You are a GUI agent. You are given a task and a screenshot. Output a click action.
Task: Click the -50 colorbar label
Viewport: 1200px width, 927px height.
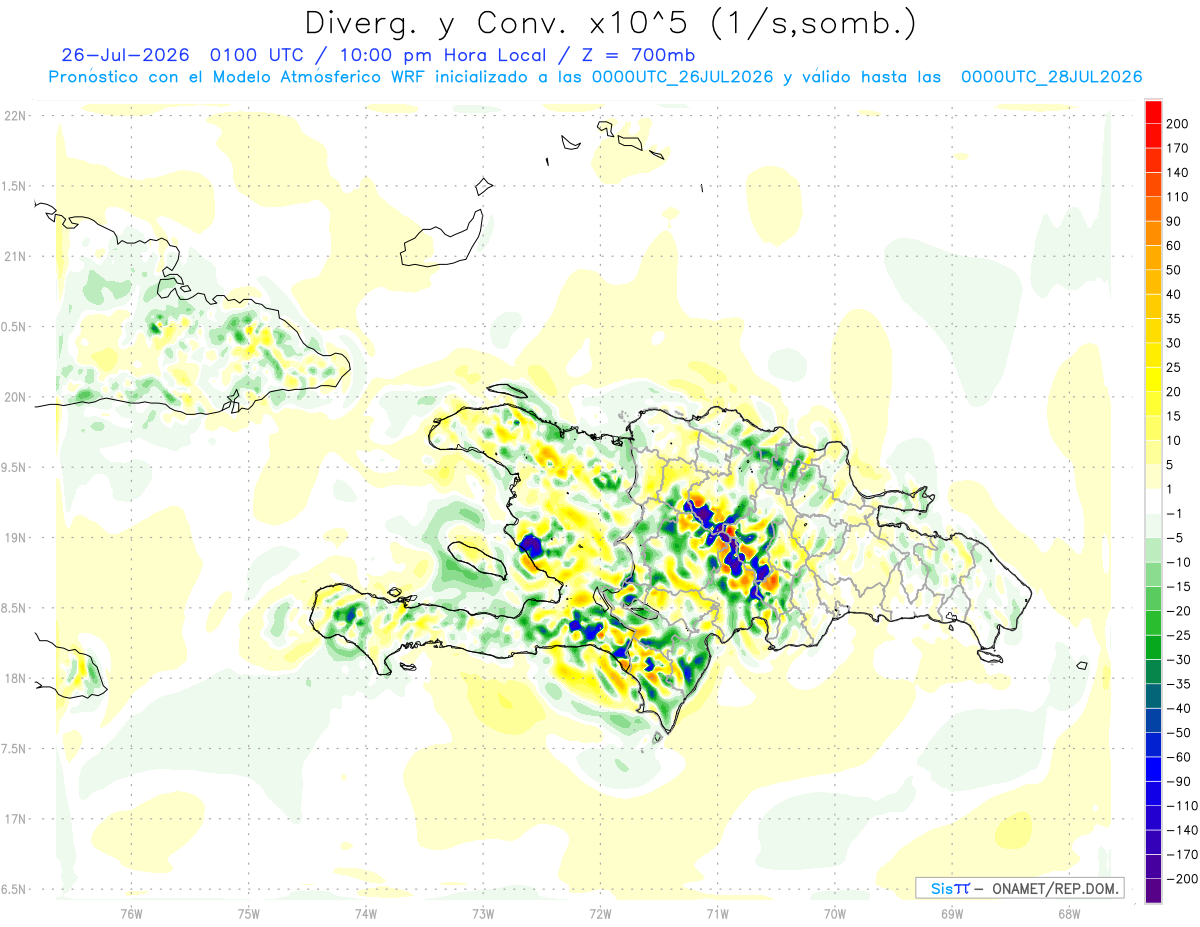(x=1178, y=732)
